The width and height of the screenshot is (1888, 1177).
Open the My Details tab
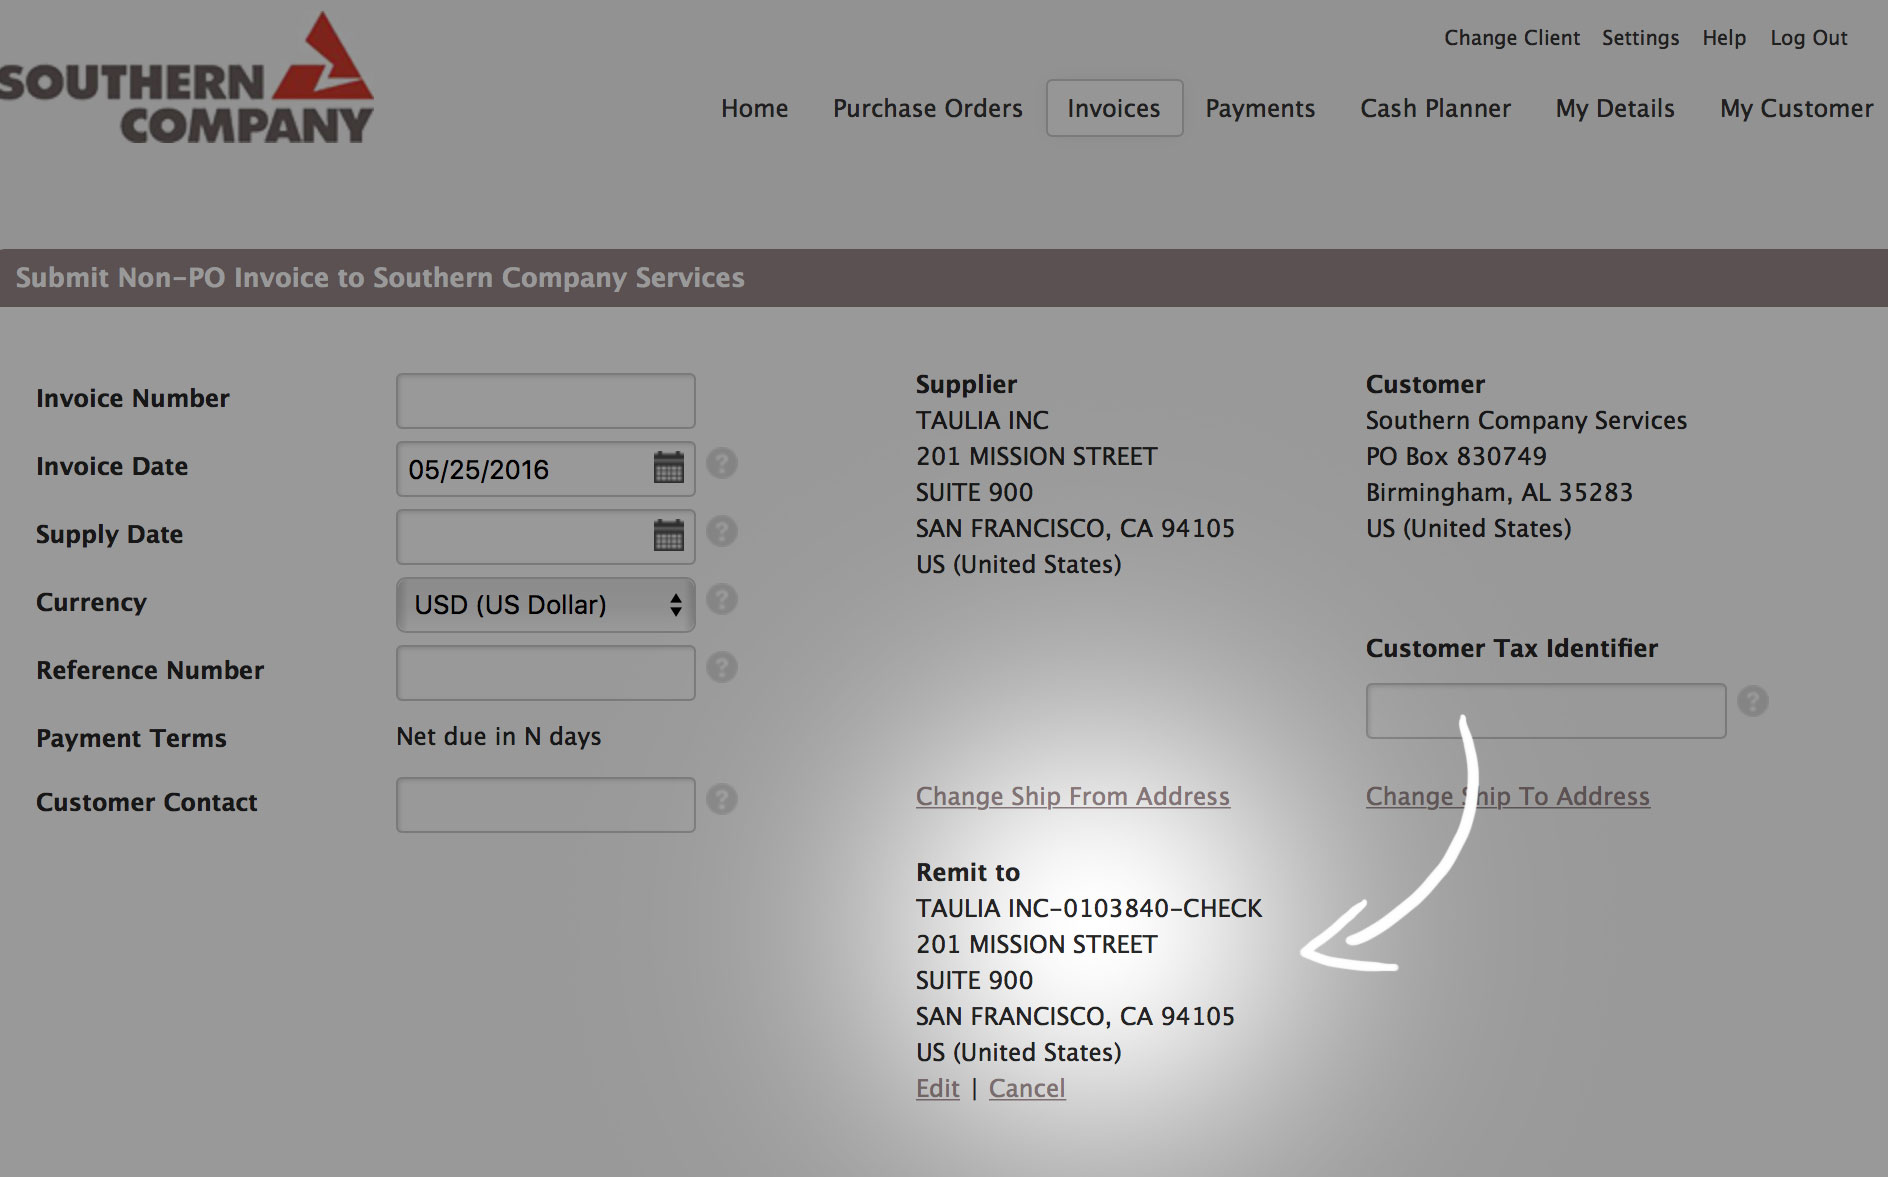click(1615, 108)
